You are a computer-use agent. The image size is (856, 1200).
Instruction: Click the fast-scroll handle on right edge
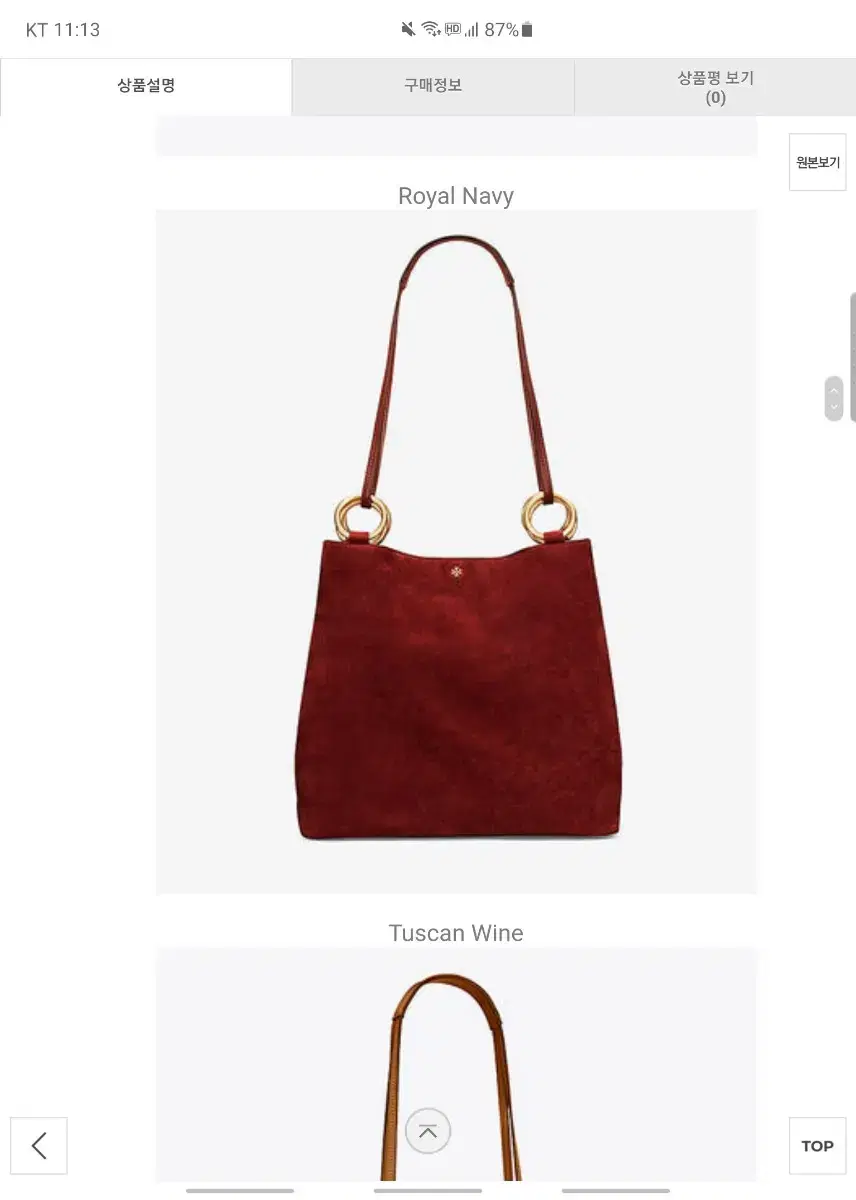click(x=834, y=398)
